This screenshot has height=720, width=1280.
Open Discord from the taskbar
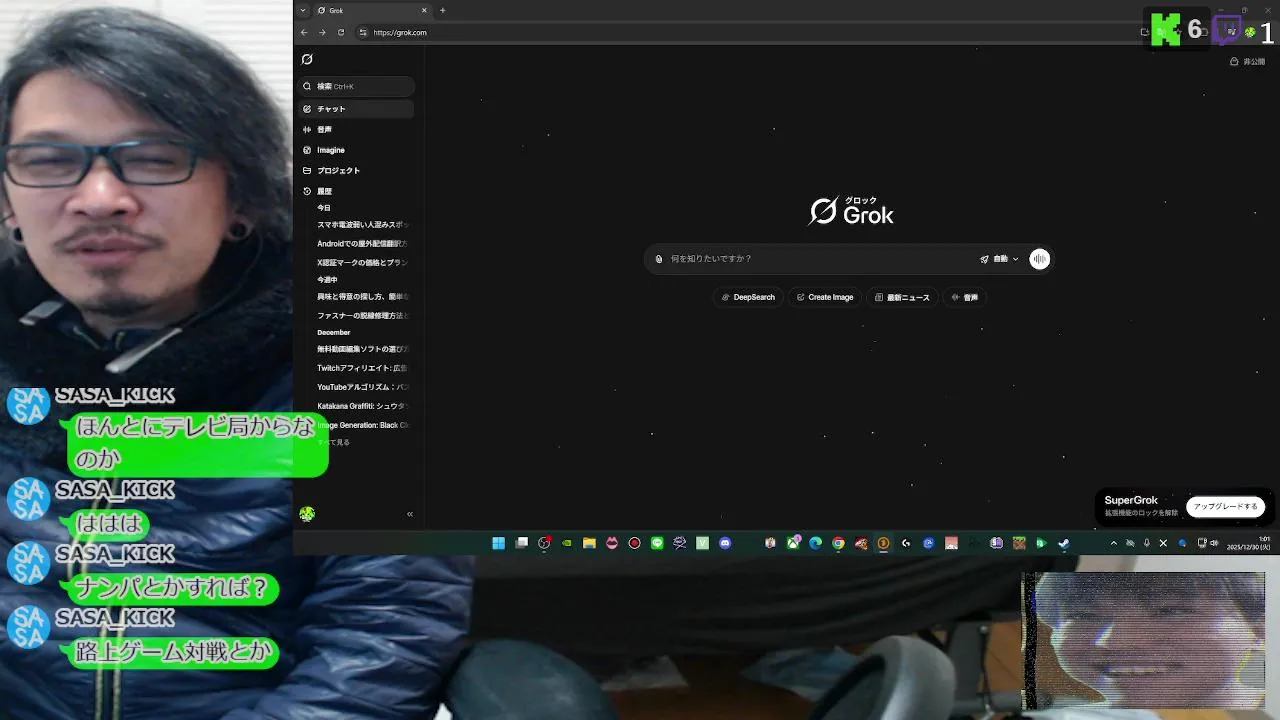[725, 543]
